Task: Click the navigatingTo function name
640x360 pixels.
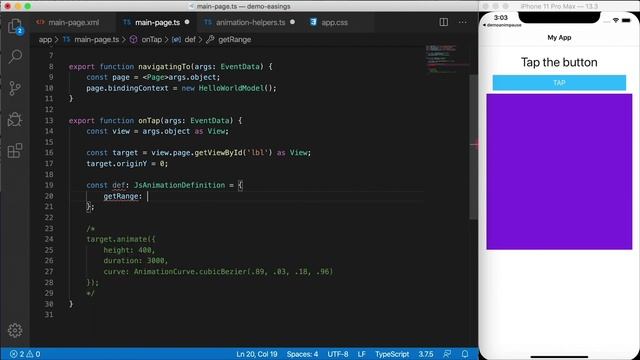Action: pos(164,67)
